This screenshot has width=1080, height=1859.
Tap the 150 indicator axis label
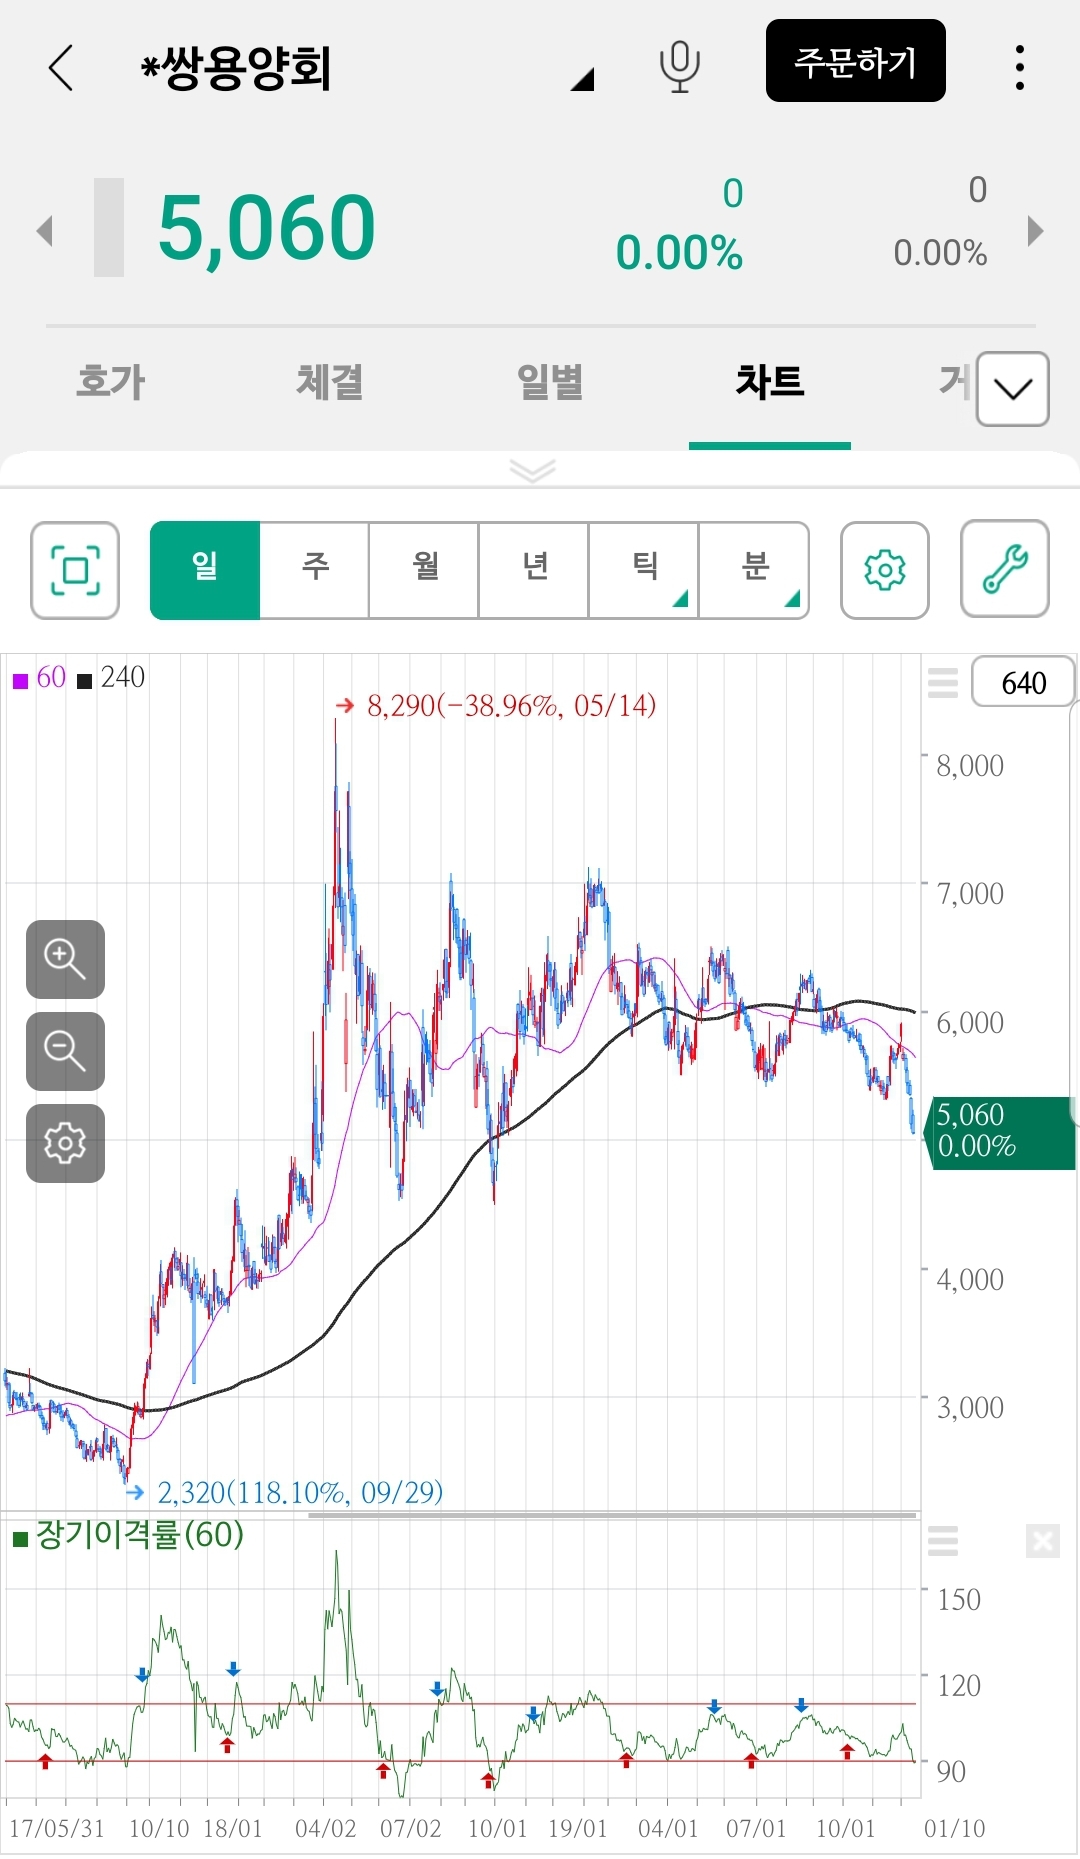click(958, 1600)
